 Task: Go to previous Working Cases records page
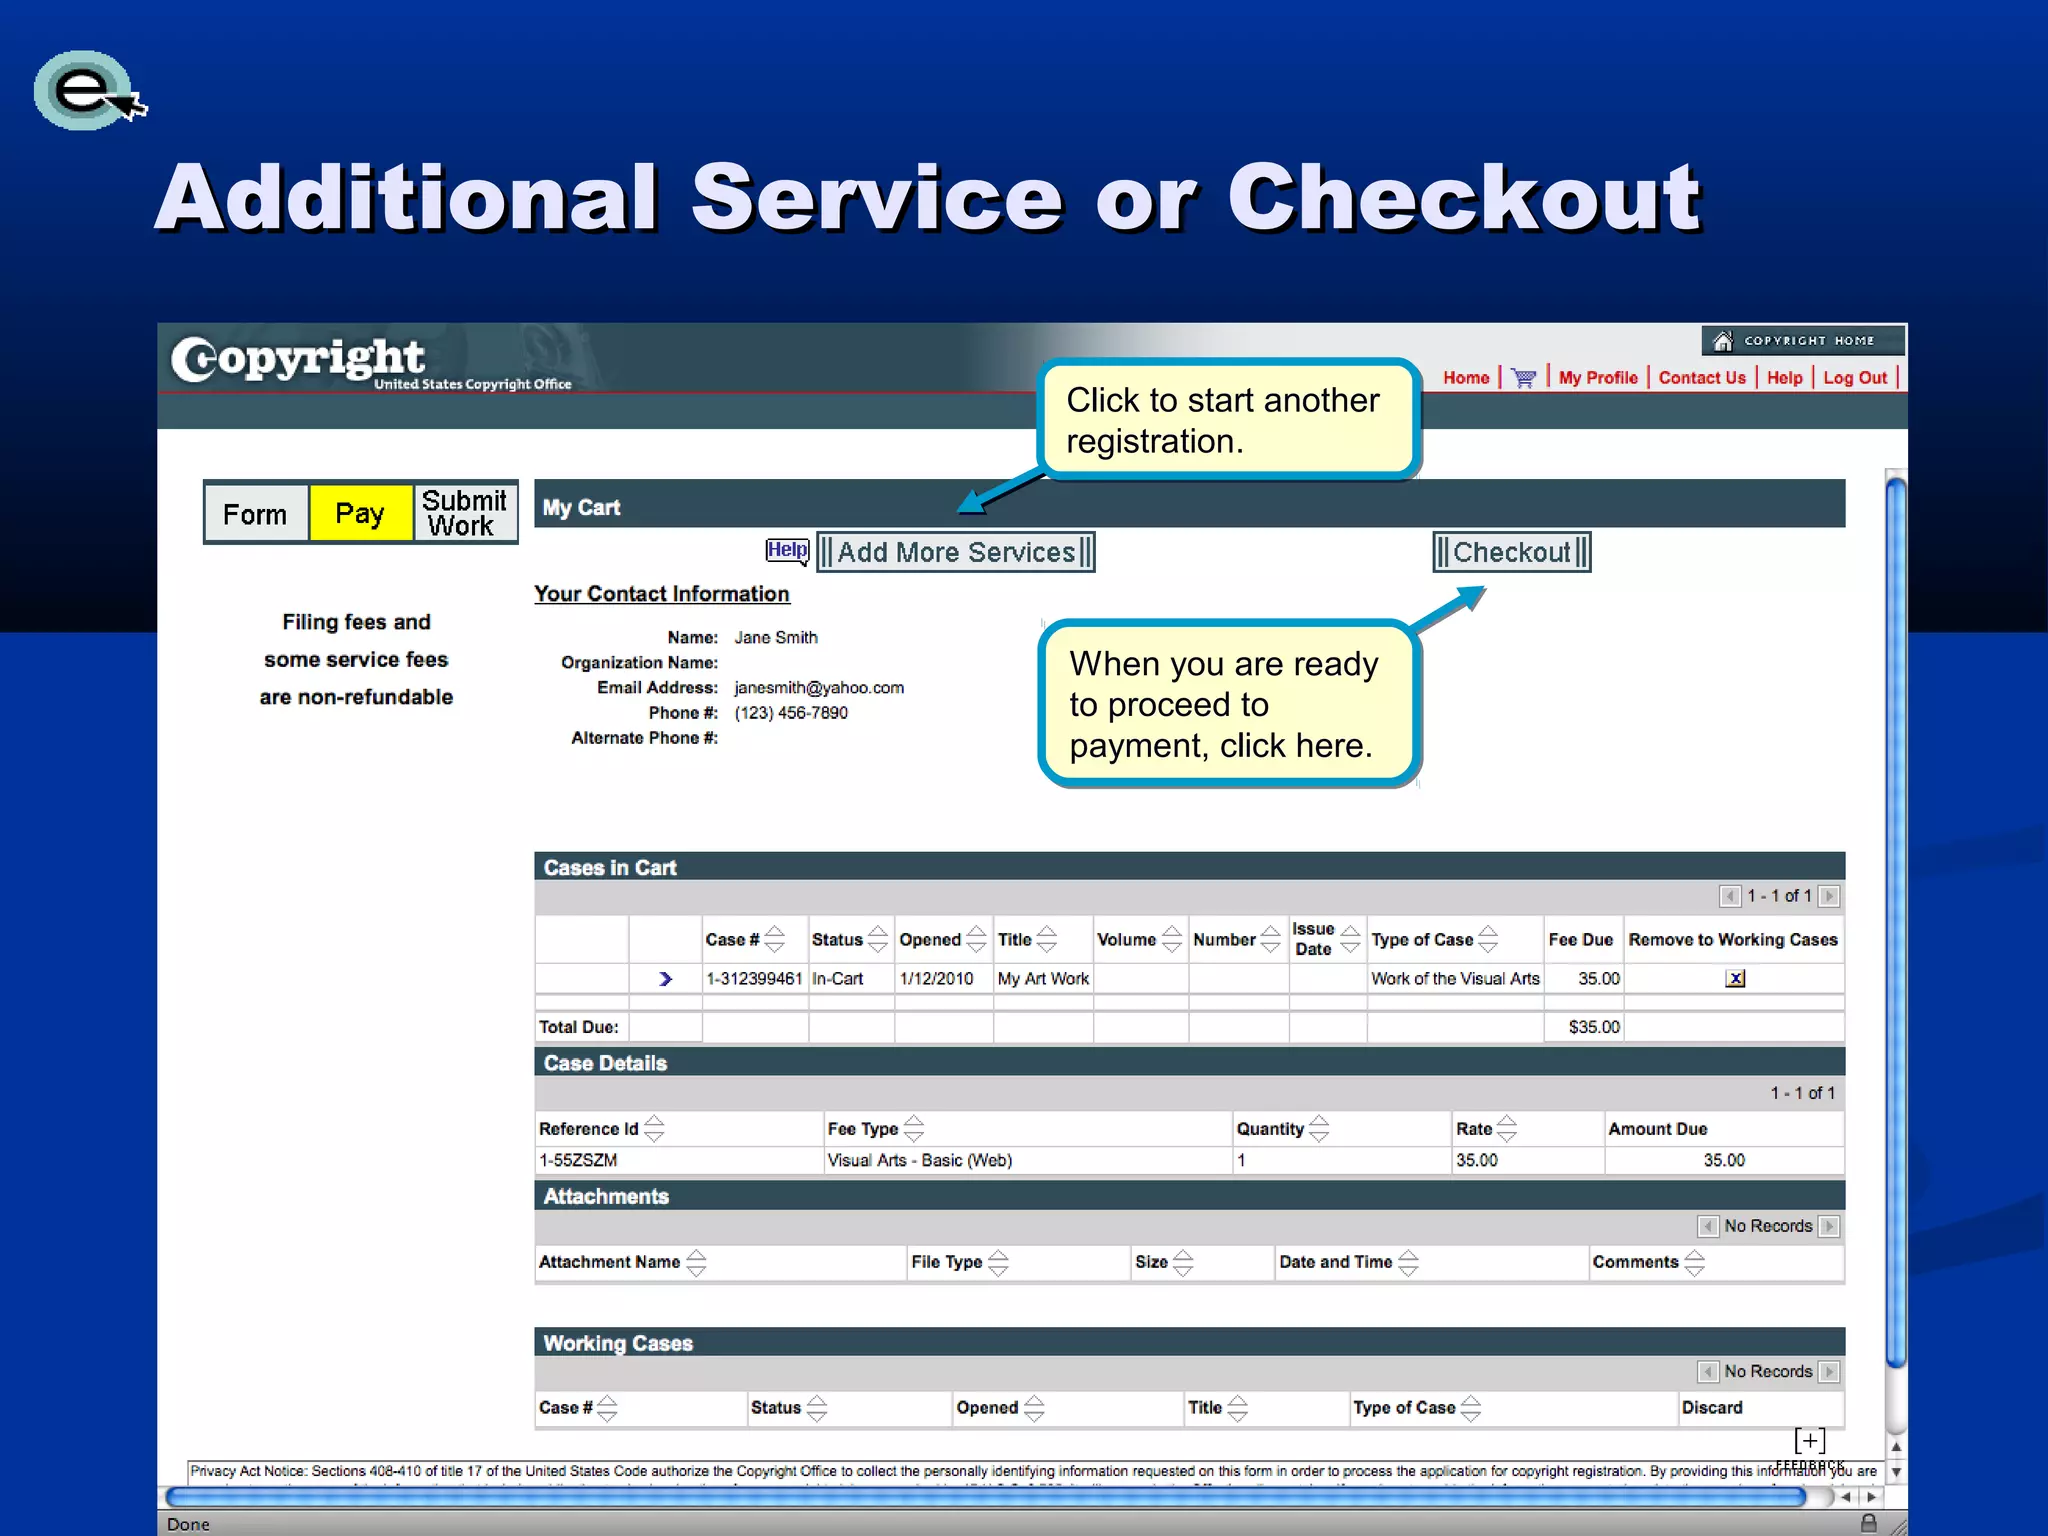point(1708,1371)
